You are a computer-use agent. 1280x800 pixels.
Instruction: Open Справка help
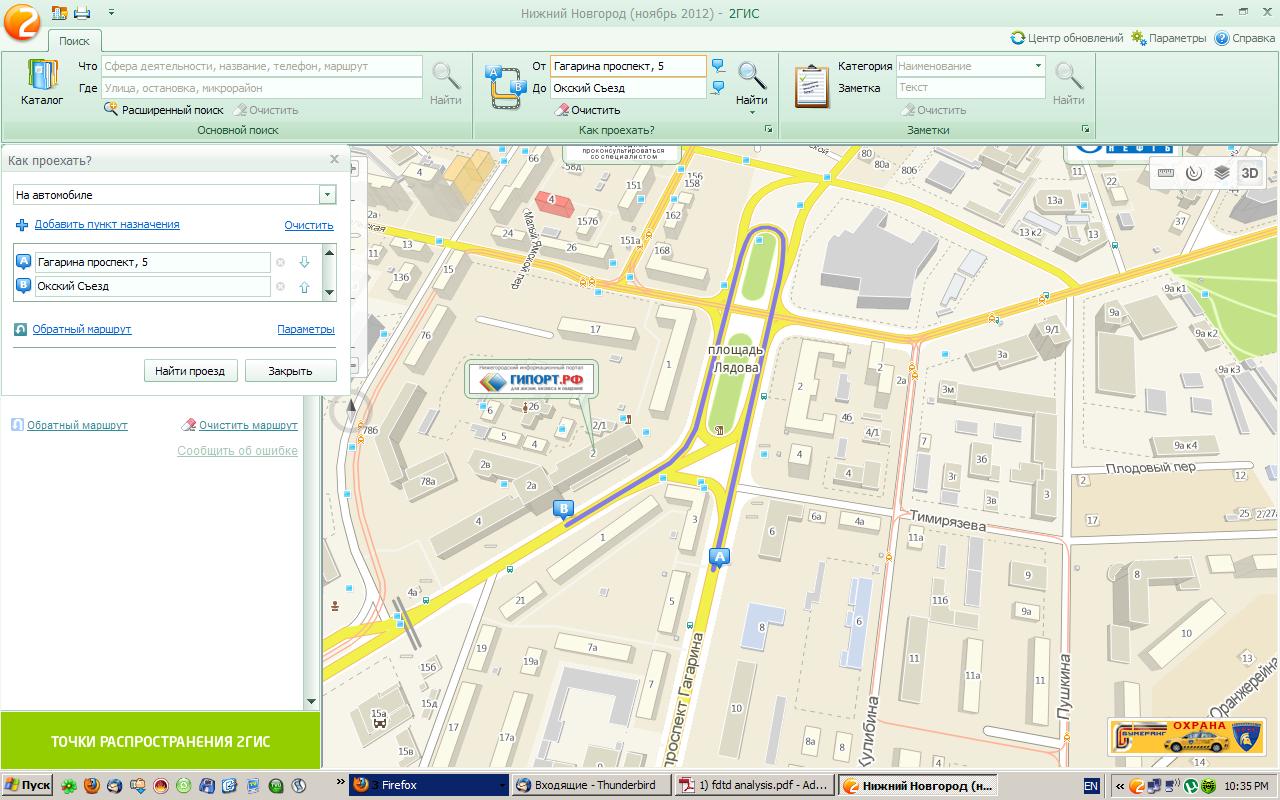coord(1244,38)
